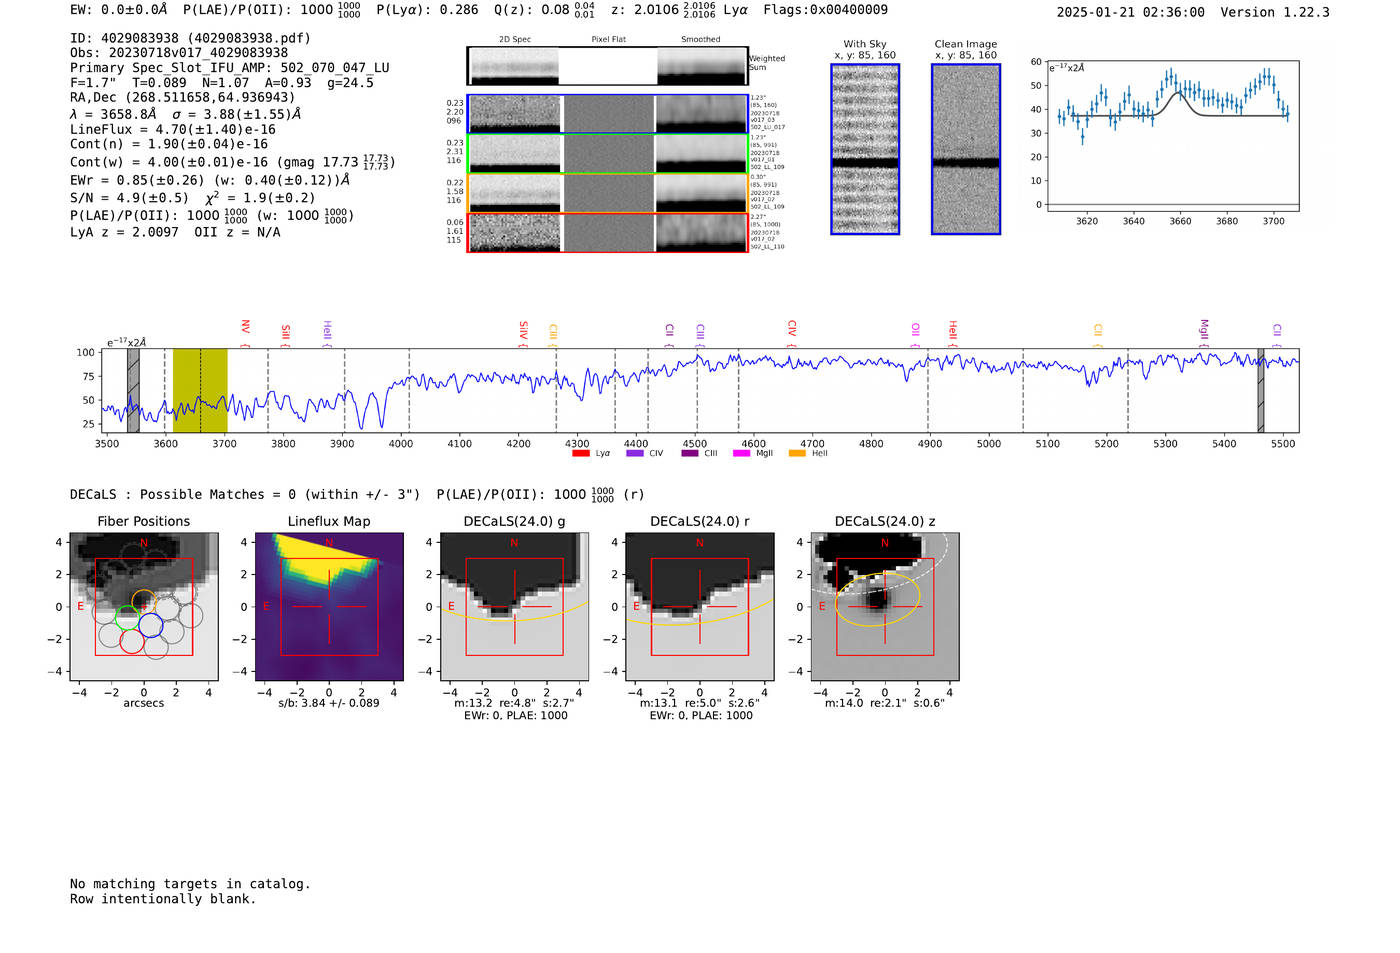Open the DECaLS(24.0) r image
Image resolution: width=1400 pixels, height=953 pixels.
pyautogui.click(x=699, y=606)
